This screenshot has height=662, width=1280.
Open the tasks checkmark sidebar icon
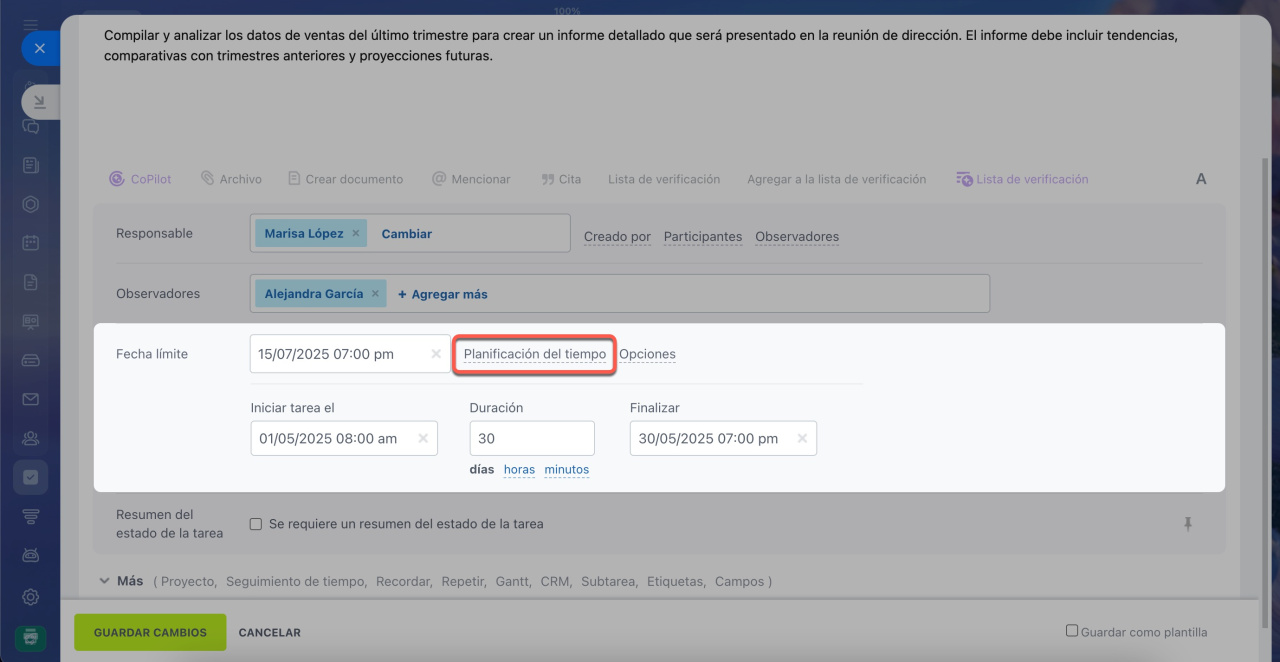31,477
